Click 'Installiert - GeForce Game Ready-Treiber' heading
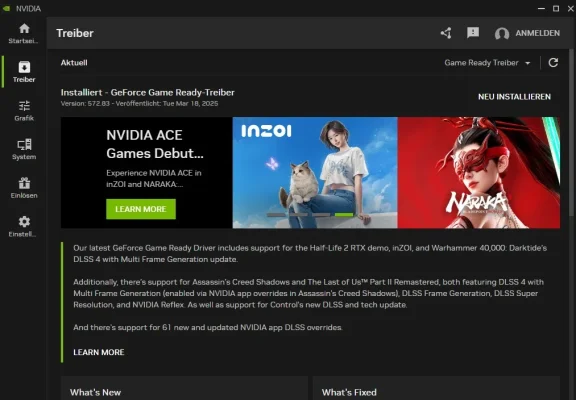 [x=148, y=93]
